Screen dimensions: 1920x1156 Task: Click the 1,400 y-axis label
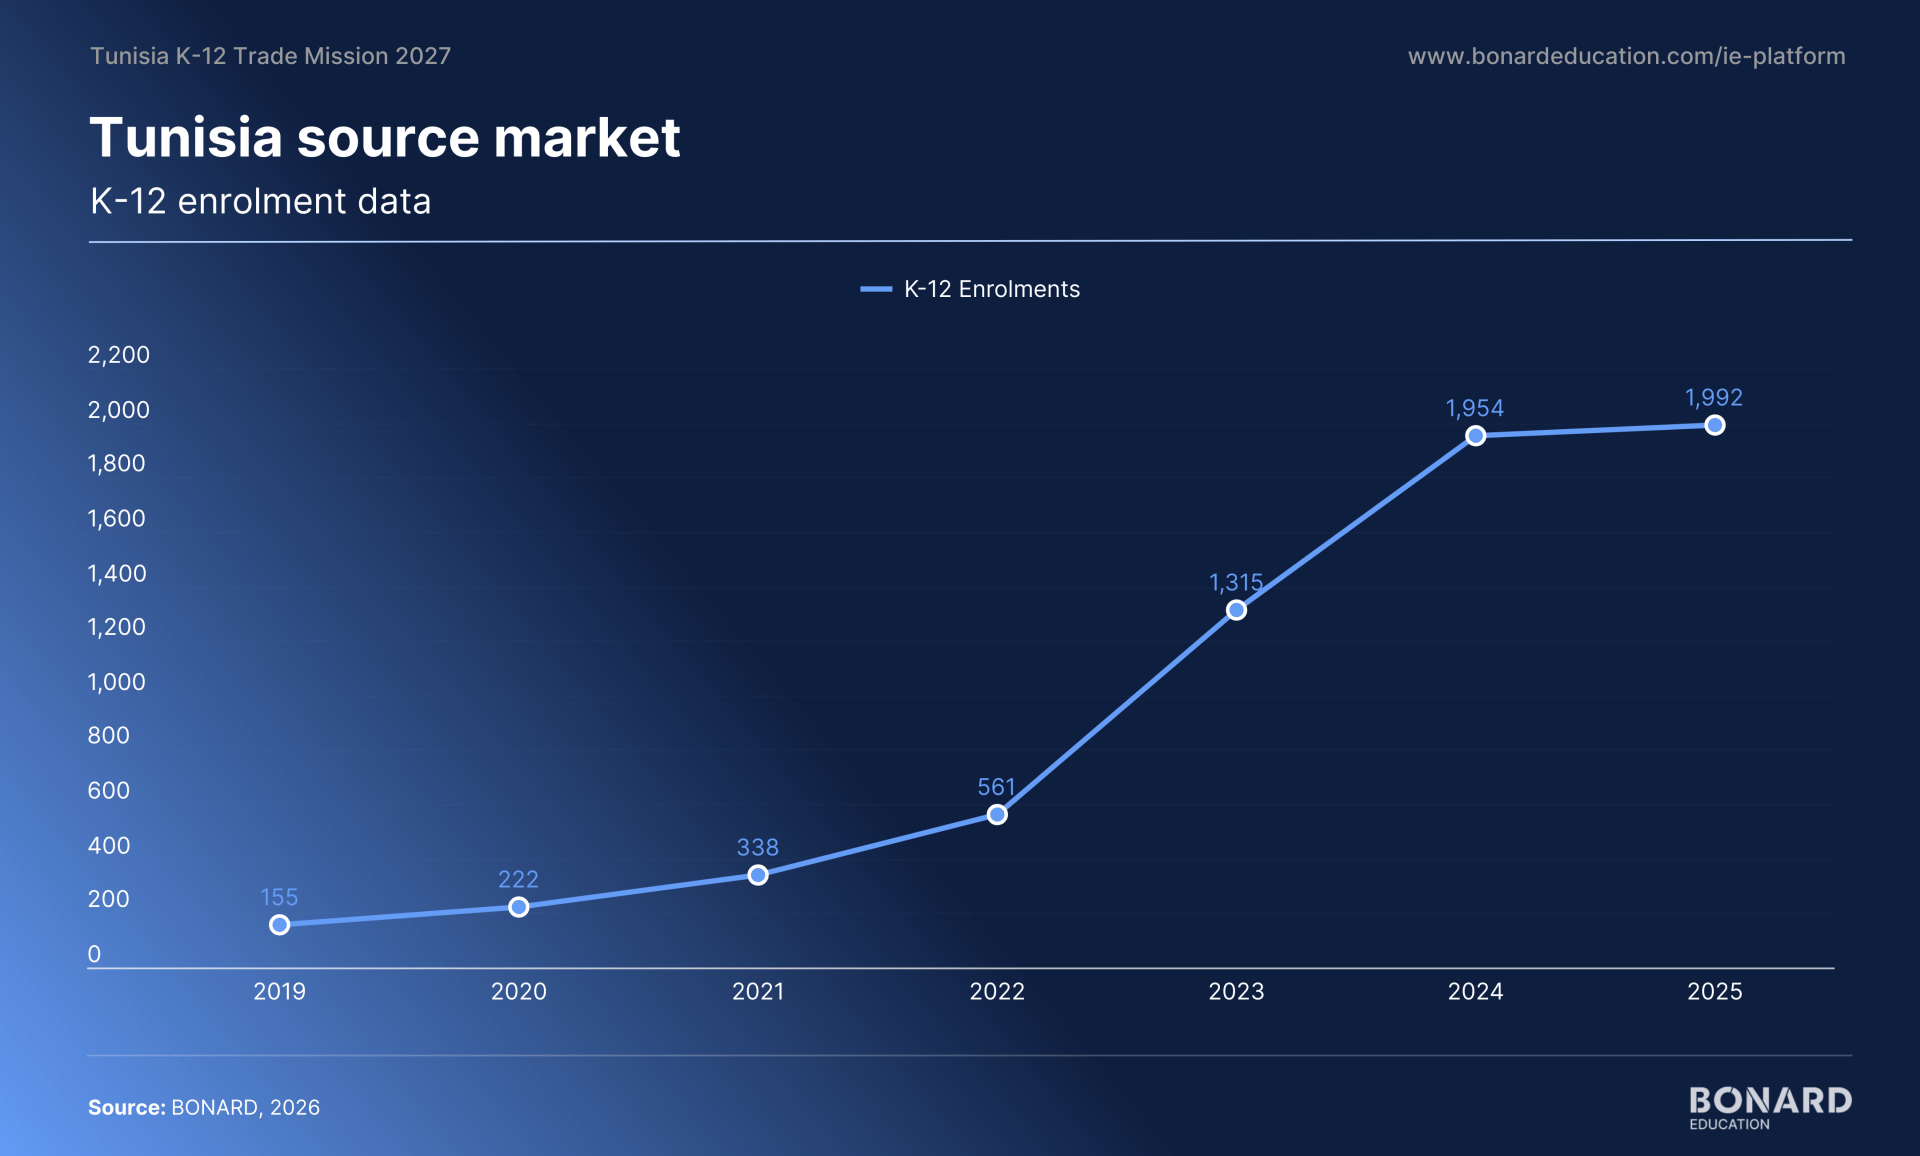pyautogui.click(x=117, y=573)
